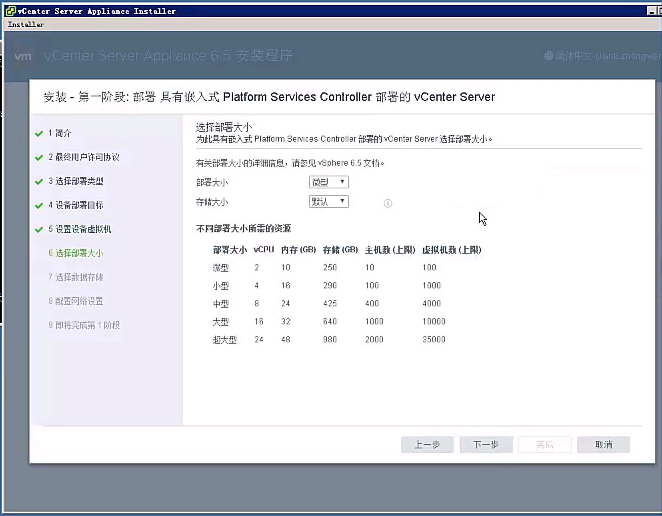Screen dimensions: 662x516
Task: Click the green checkmark for step 3 选择部署类型
Action: (x=39, y=182)
